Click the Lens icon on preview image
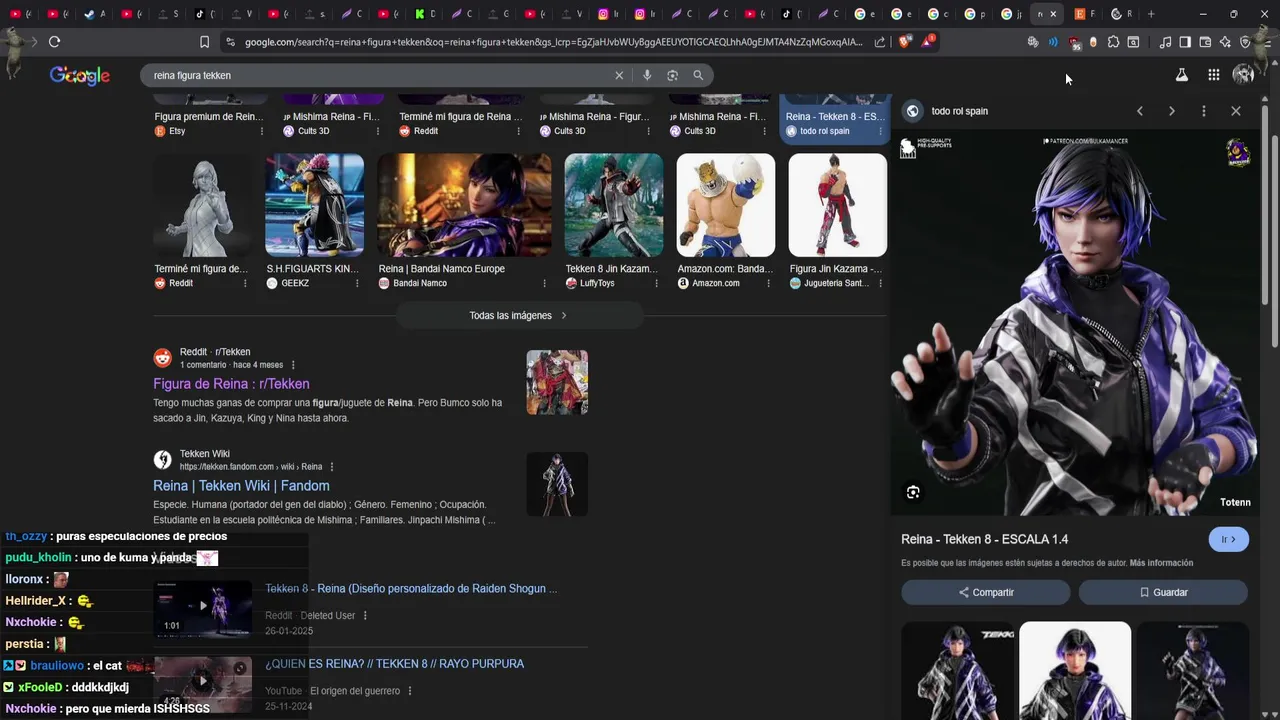 [x=913, y=492]
